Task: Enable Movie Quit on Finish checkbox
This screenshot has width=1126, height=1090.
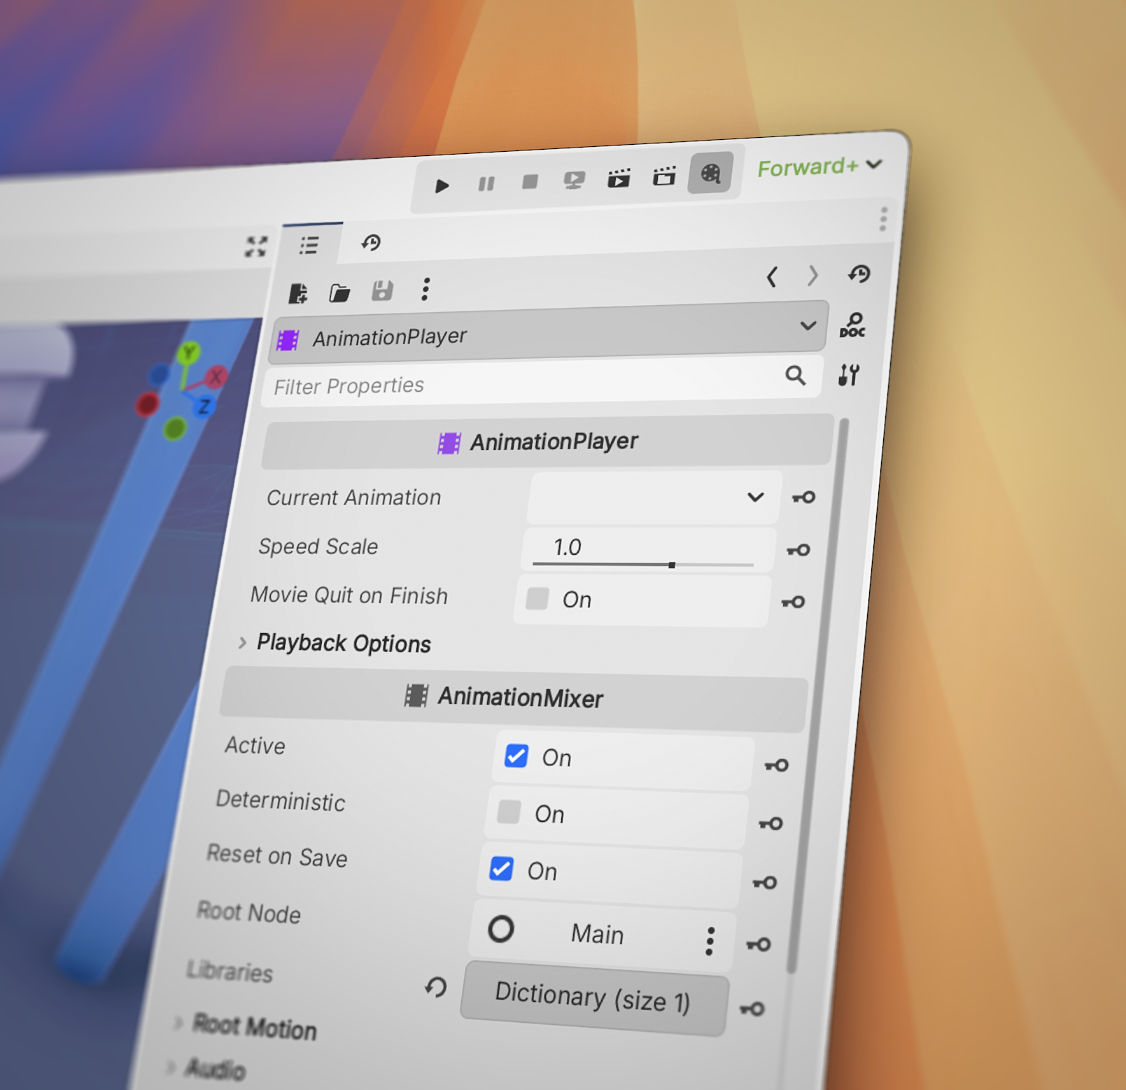Action: (537, 598)
